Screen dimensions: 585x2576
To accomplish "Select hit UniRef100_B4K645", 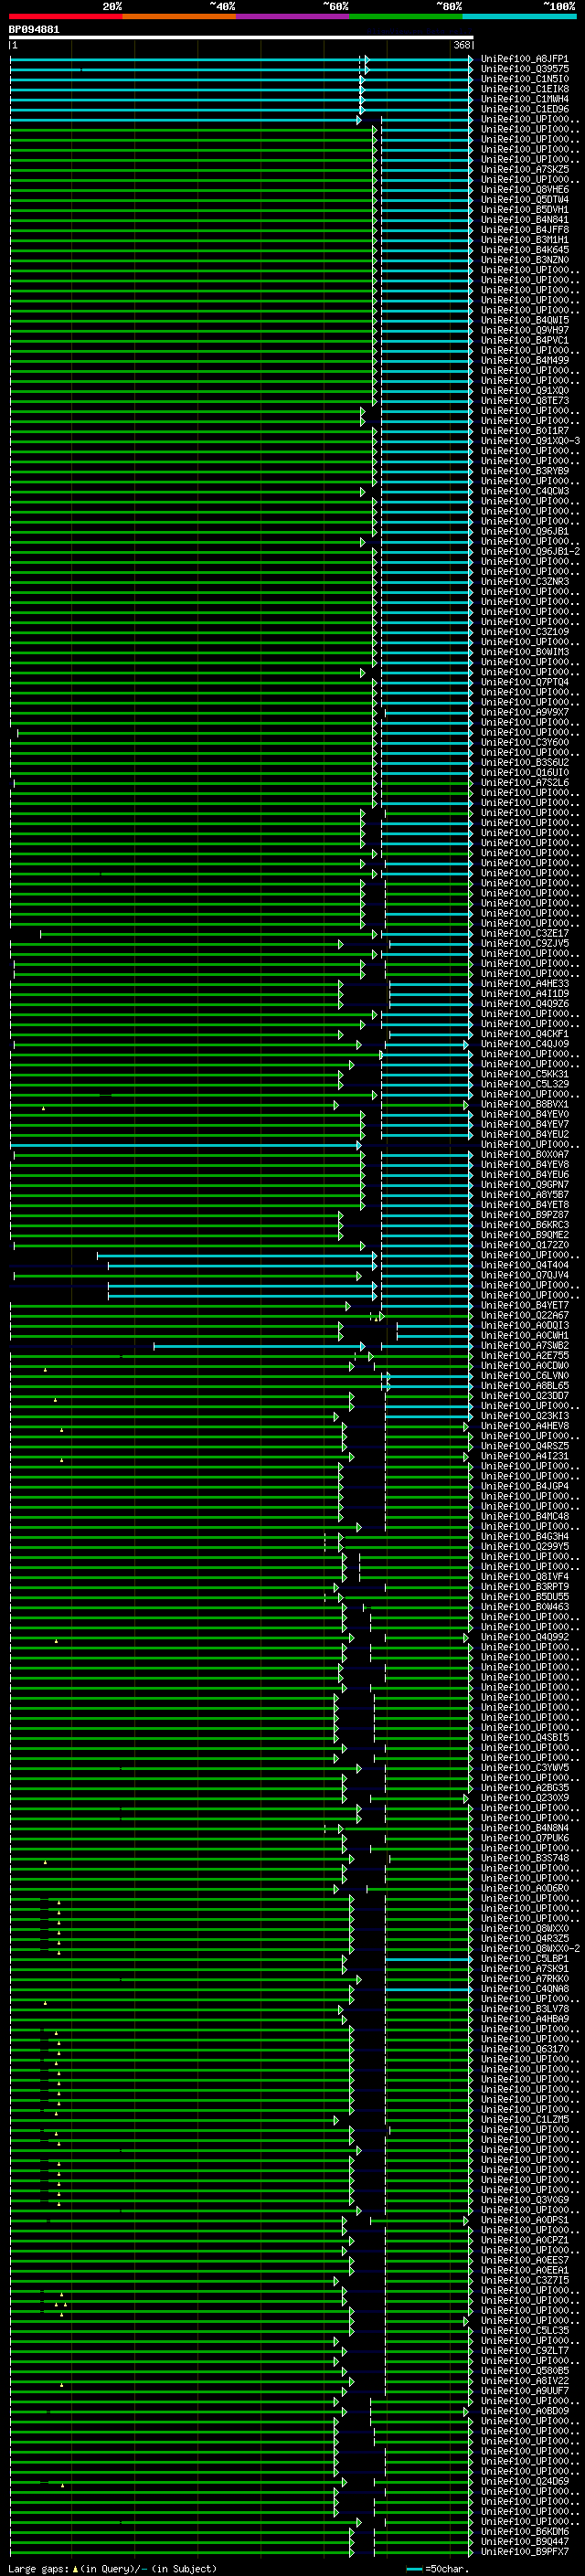I will pos(525,250).
